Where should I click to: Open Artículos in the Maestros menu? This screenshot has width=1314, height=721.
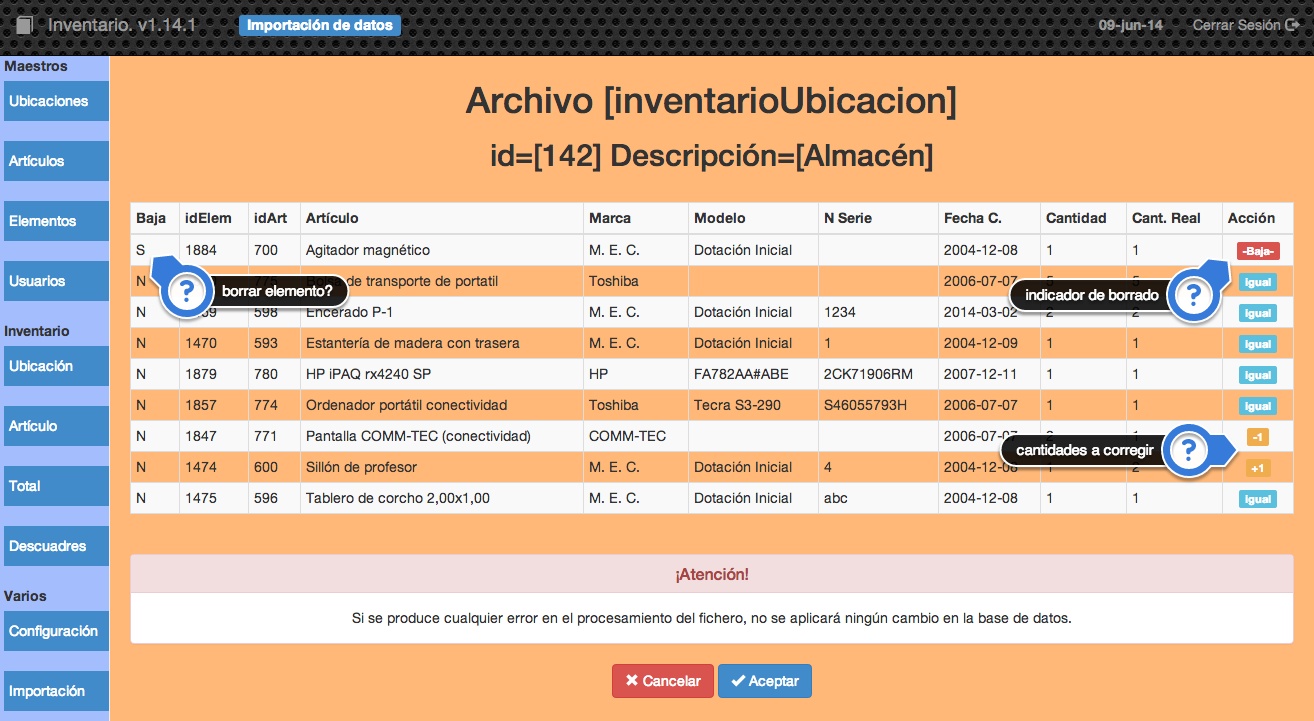(55, 161)
